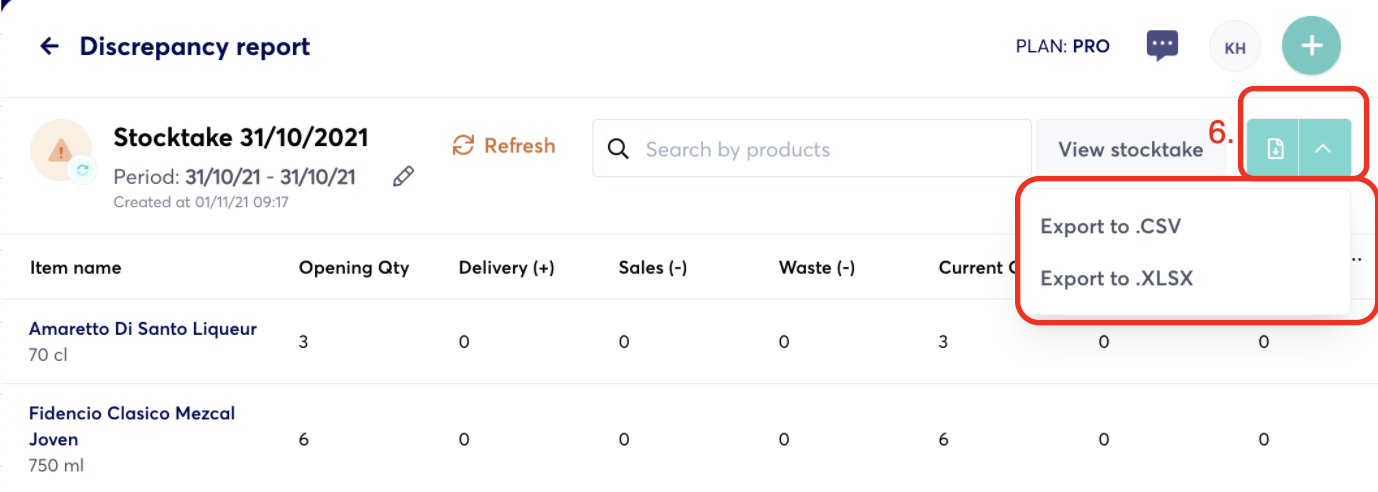Image resolution: width=1378 pixels, height=492 pixels.
Task: Open the Amaretto Di Santo Liqueur item
Action: (x=143, y=328)
